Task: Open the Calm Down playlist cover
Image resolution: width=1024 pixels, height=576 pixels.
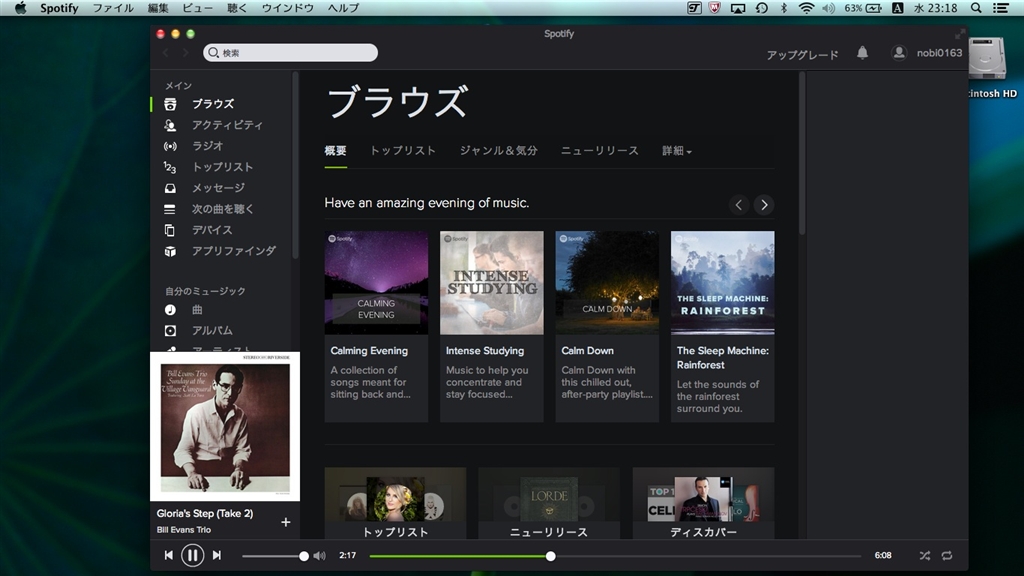Action: (607, 283)
